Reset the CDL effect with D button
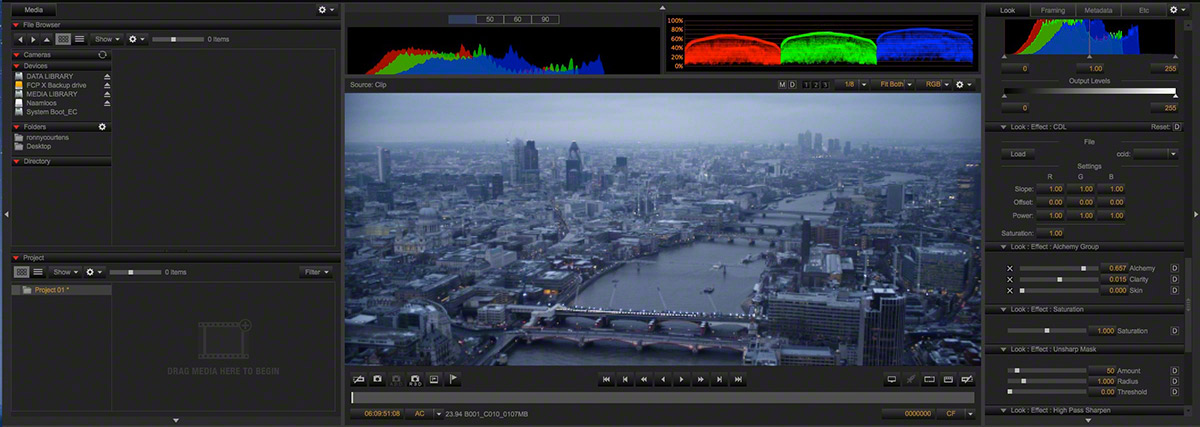This screenshot has width=1200, height=427. pos(1177,127)
